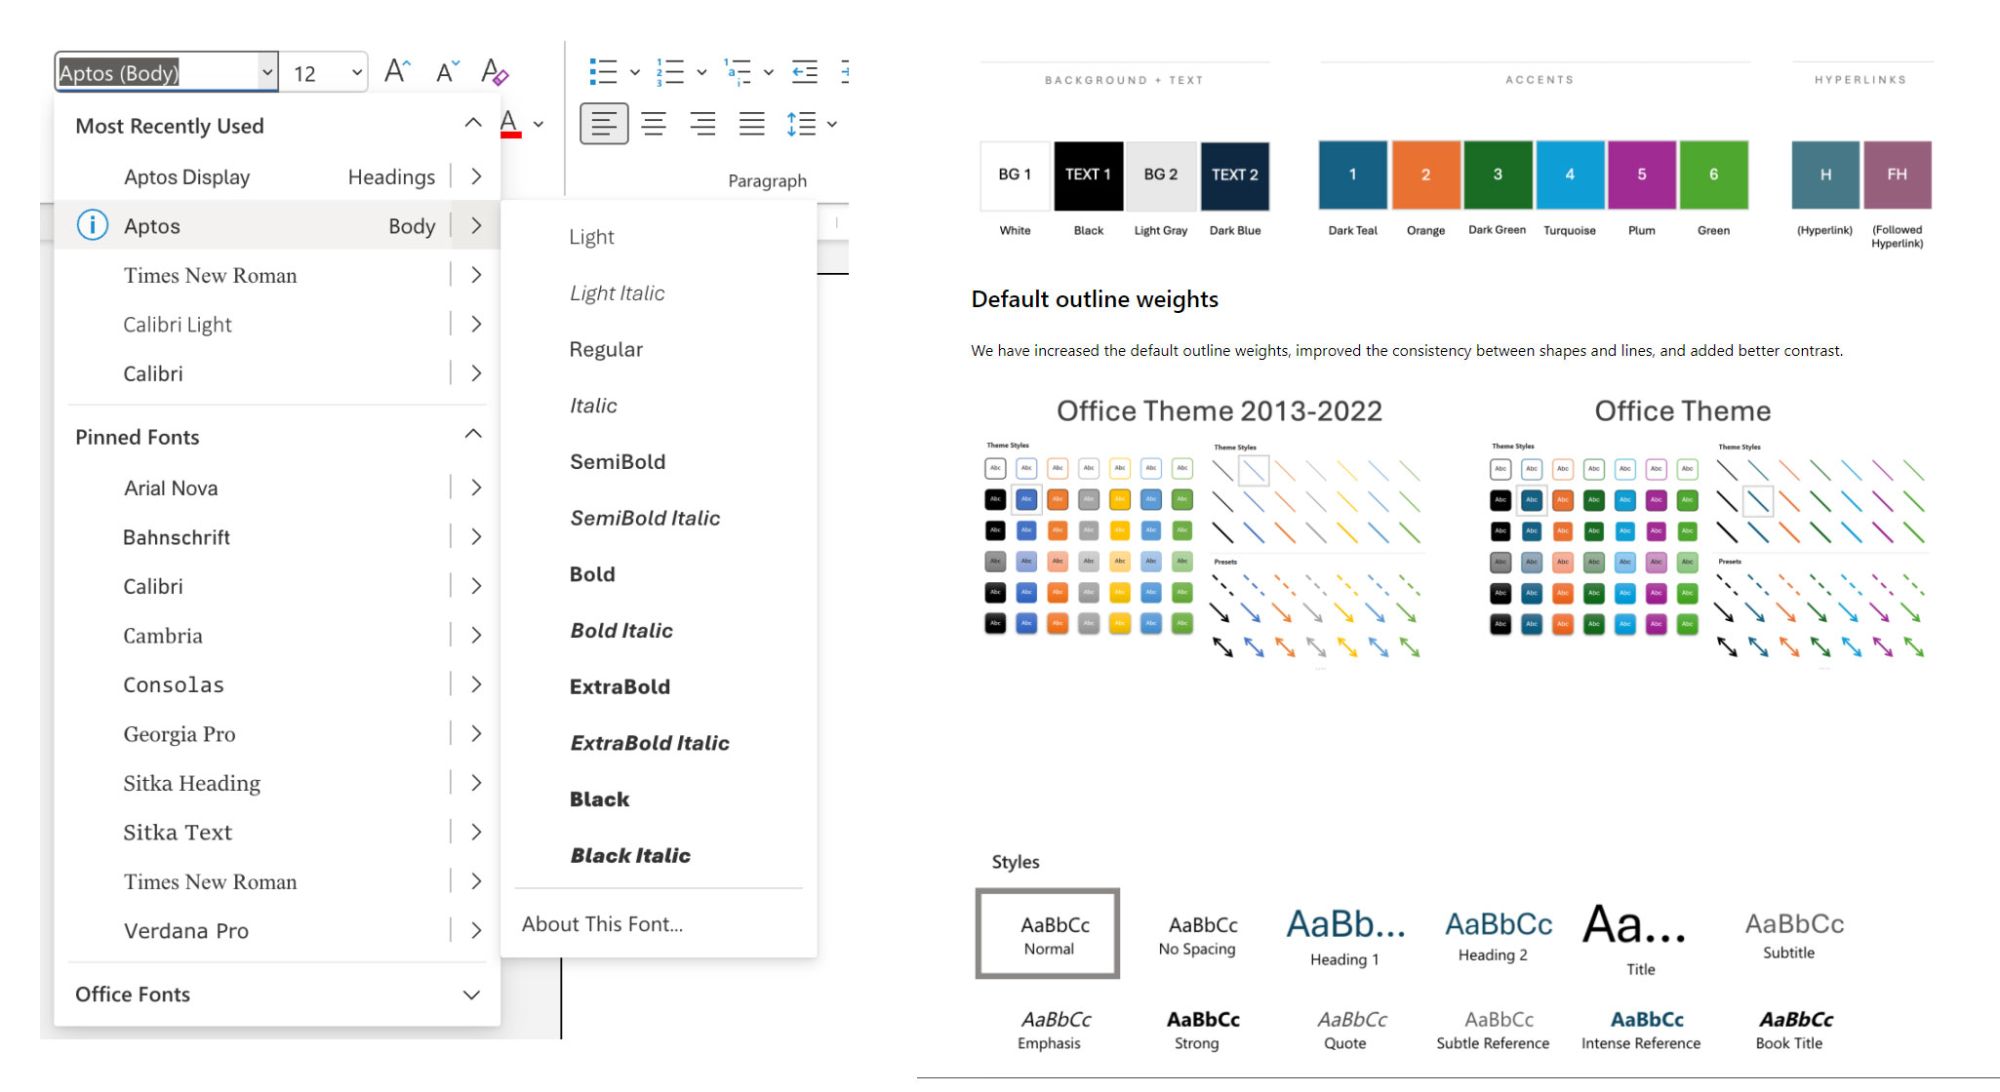Click the Decrease Indent icon
The width and height of the screenshot is (2000, 1092).
click(804, 72)
